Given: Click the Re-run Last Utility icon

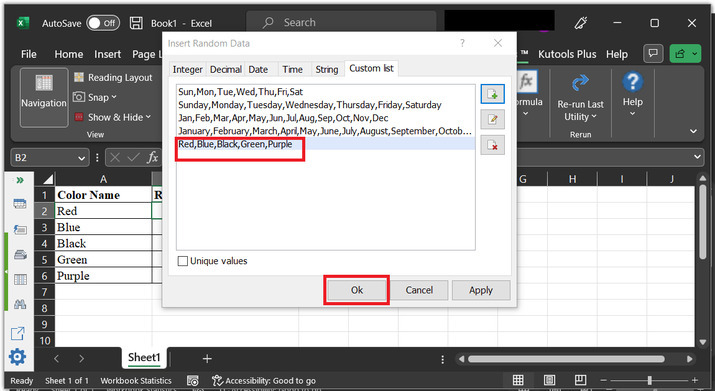Looking at the screenshot, I should click(580, 83).
